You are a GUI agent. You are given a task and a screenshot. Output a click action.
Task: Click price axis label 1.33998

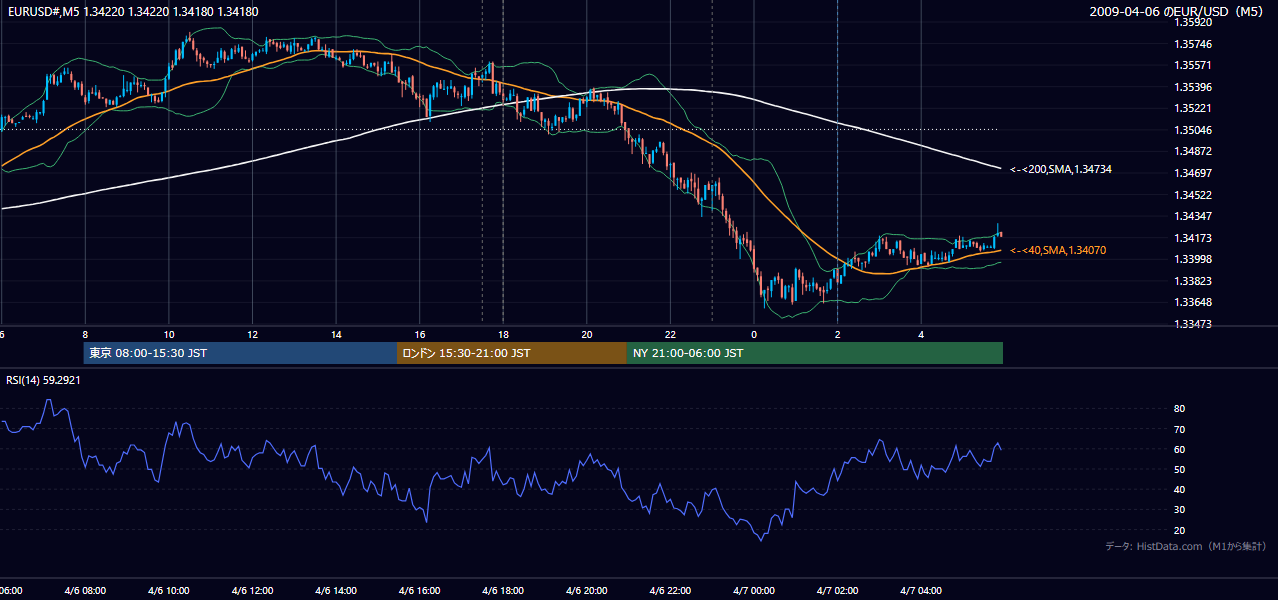1192,259
